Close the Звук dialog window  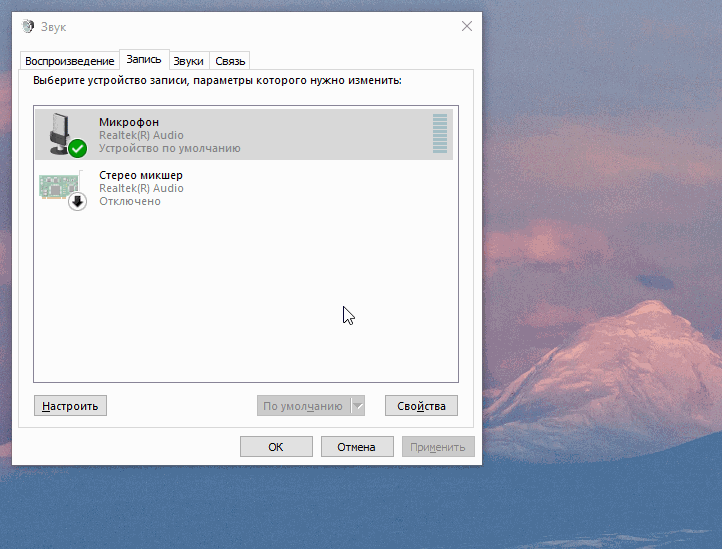click(x=467, y=26)
